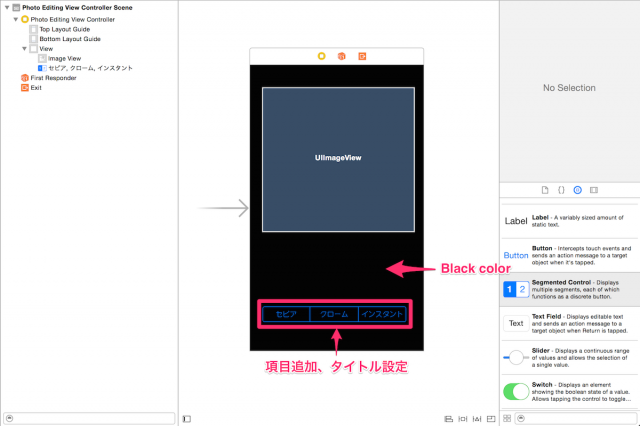Click the Bottom Layout Guide icon
The height and width of the screenshot is (426, 640).
point(33,39)
